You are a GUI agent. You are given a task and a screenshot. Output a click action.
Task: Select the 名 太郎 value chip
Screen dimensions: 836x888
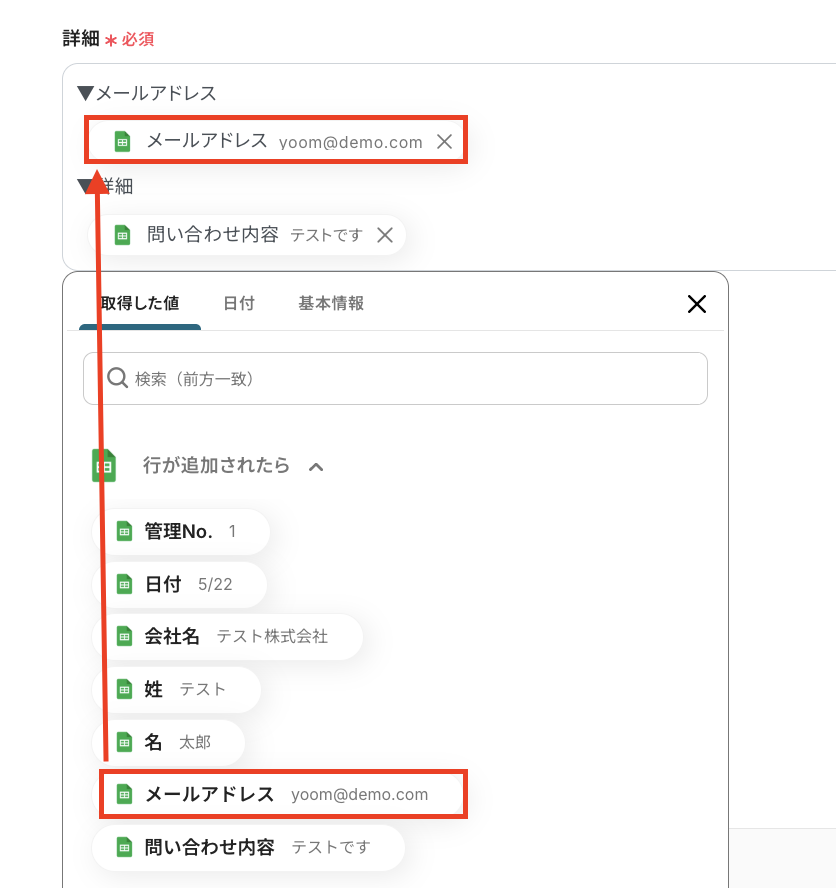pyautogui.click(x=168, y=742)
